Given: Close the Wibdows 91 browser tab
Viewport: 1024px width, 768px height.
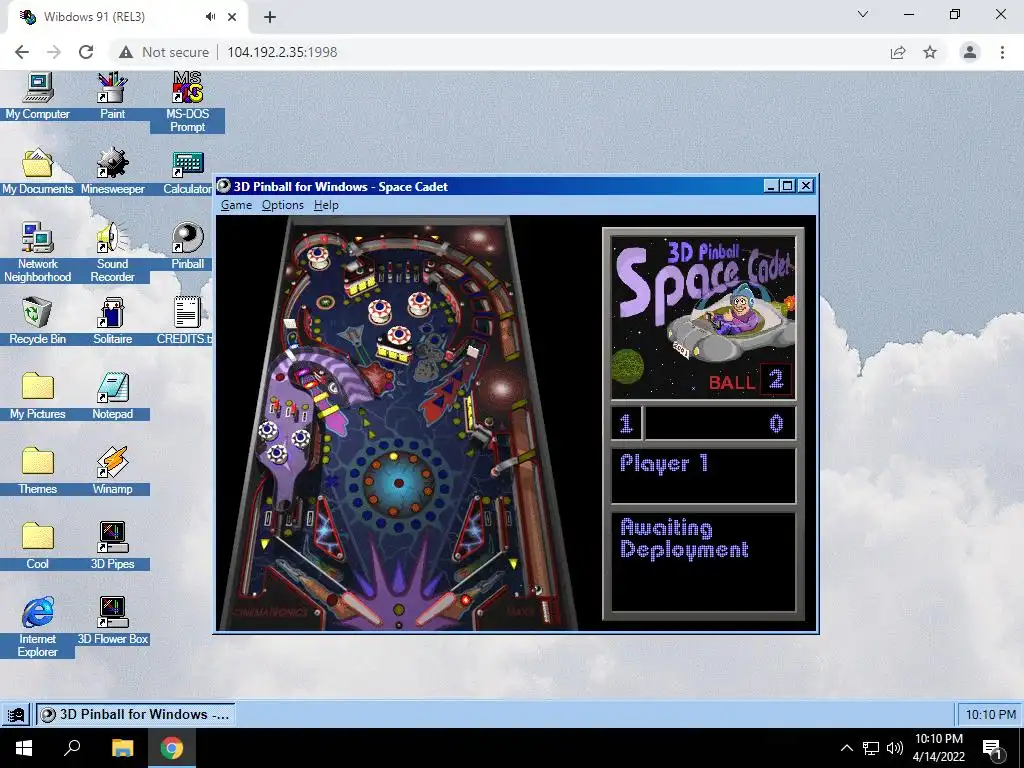Looking at the screenshot, I should pos(232,17).
